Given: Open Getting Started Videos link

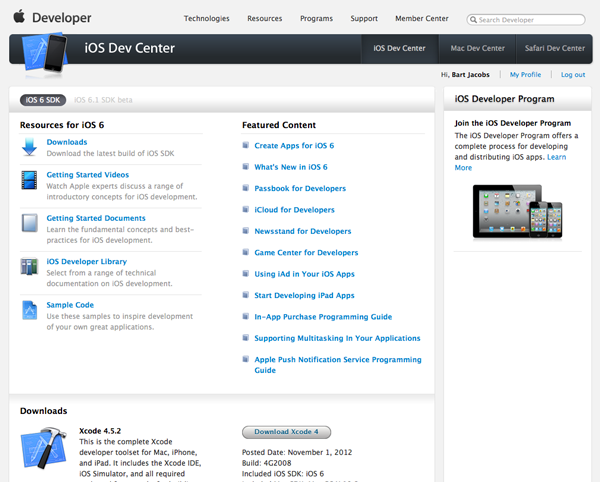Looking at the screenshot, I should (x=88, y=175).
